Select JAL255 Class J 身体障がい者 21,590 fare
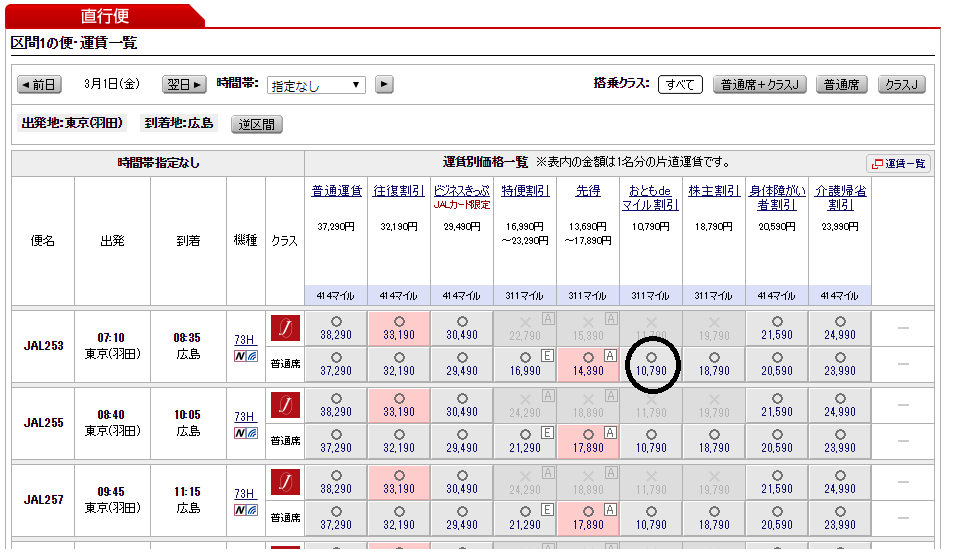Image resolution: width=953 pixels, height=560 pixels. 777,406
